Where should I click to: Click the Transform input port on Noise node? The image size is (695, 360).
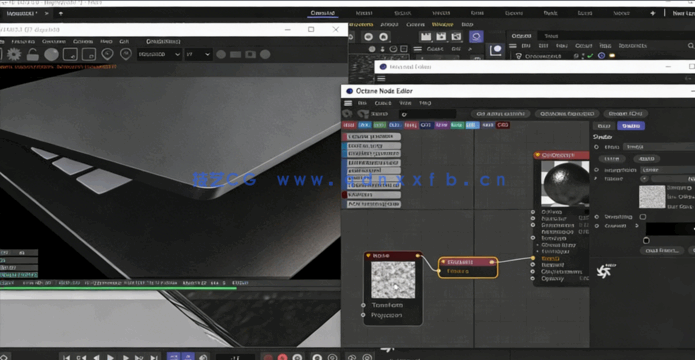[363, 305]
